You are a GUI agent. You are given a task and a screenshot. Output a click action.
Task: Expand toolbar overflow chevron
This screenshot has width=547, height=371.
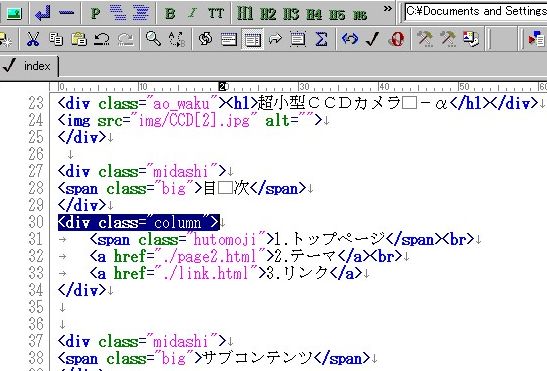point(387,9)
